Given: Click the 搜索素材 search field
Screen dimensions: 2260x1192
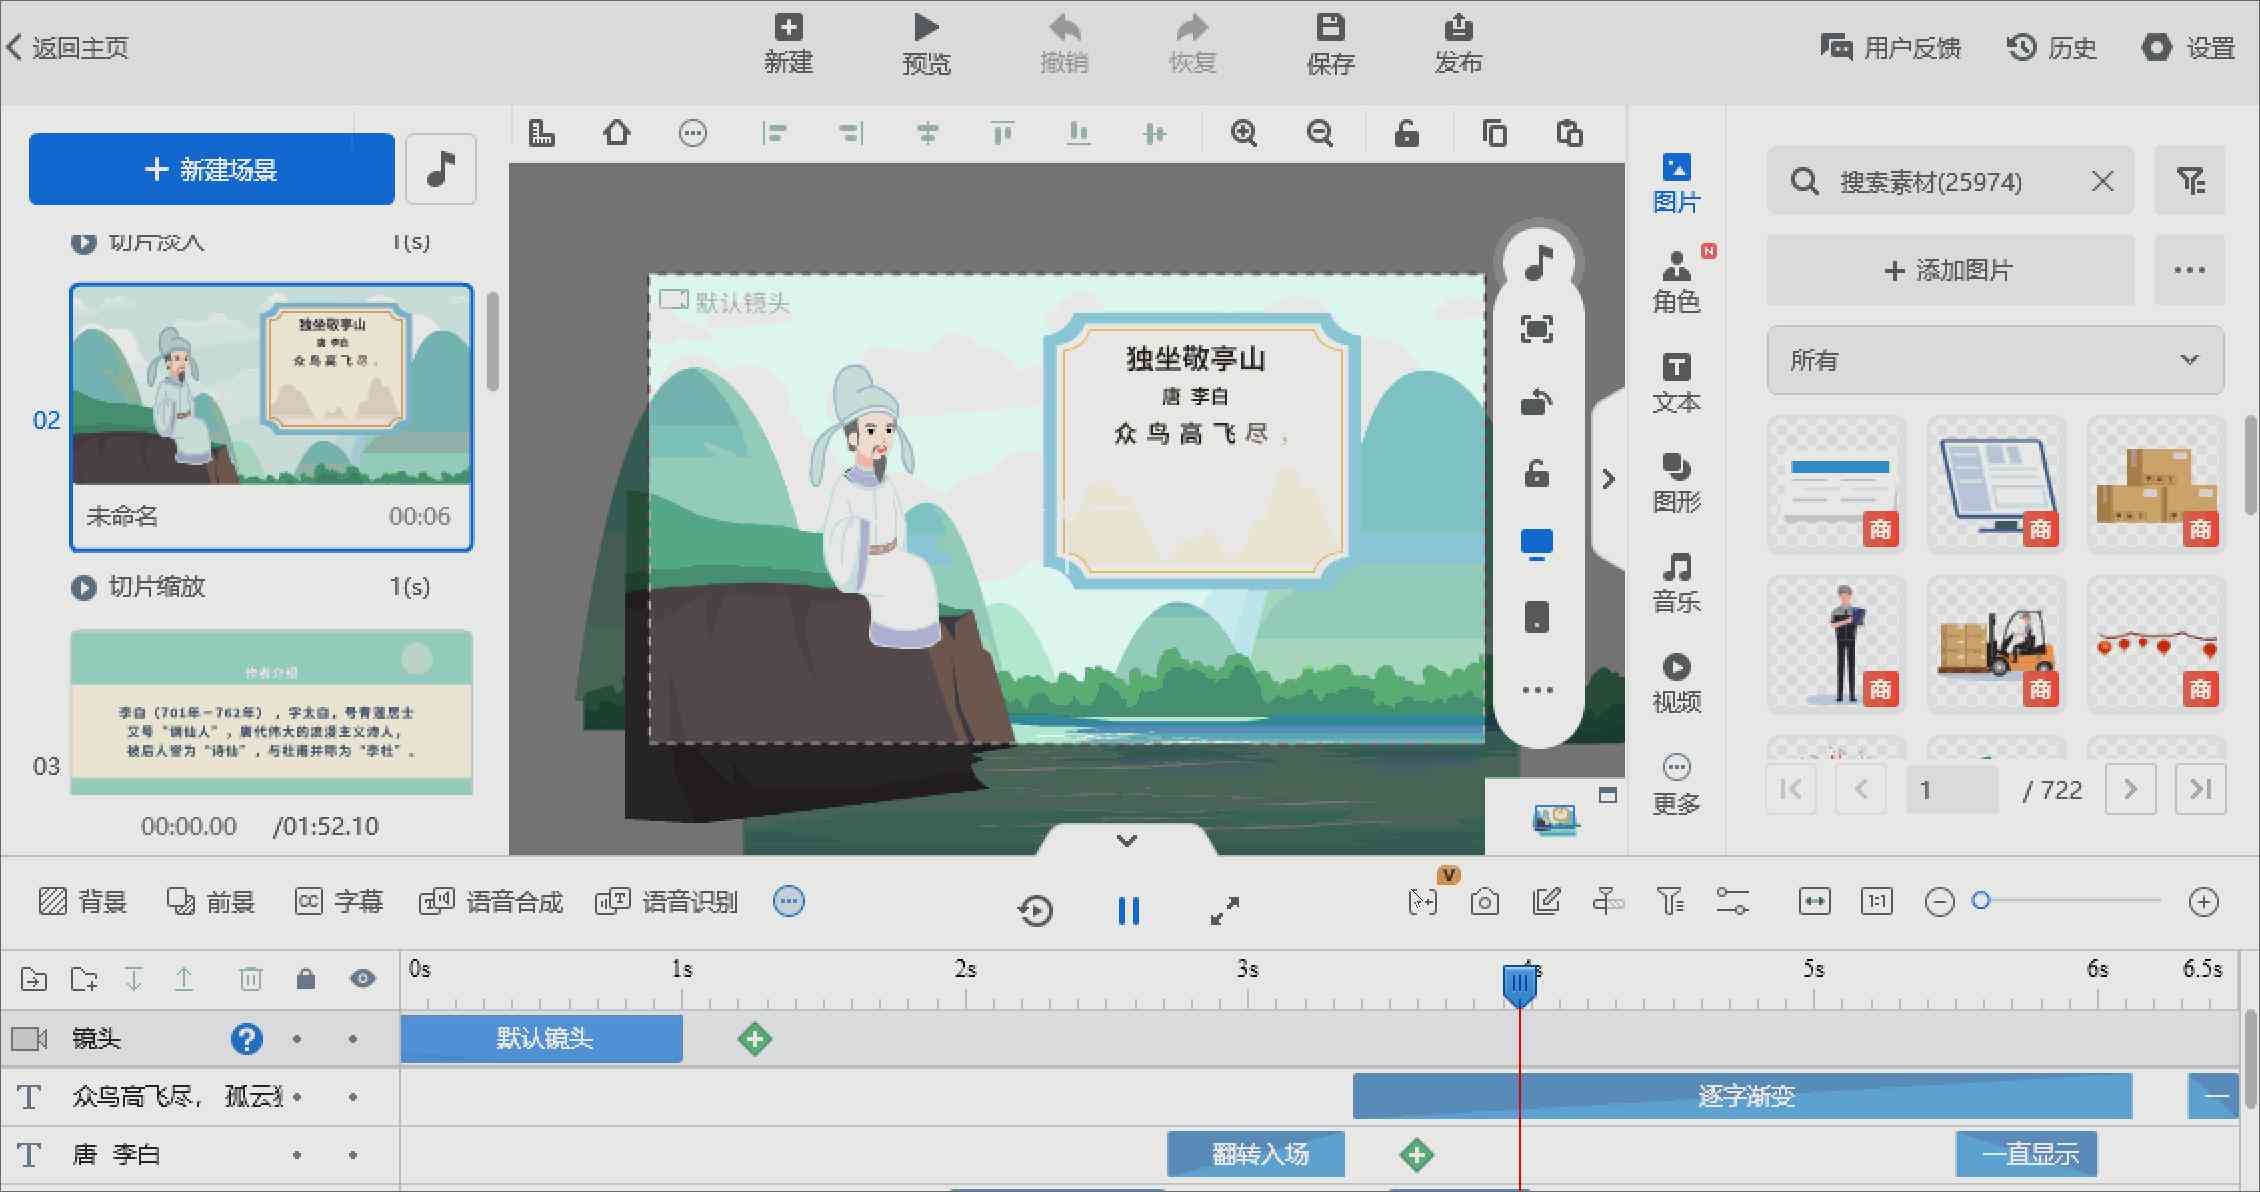Looking at the screenshot, I should (x=1950, y=181).
